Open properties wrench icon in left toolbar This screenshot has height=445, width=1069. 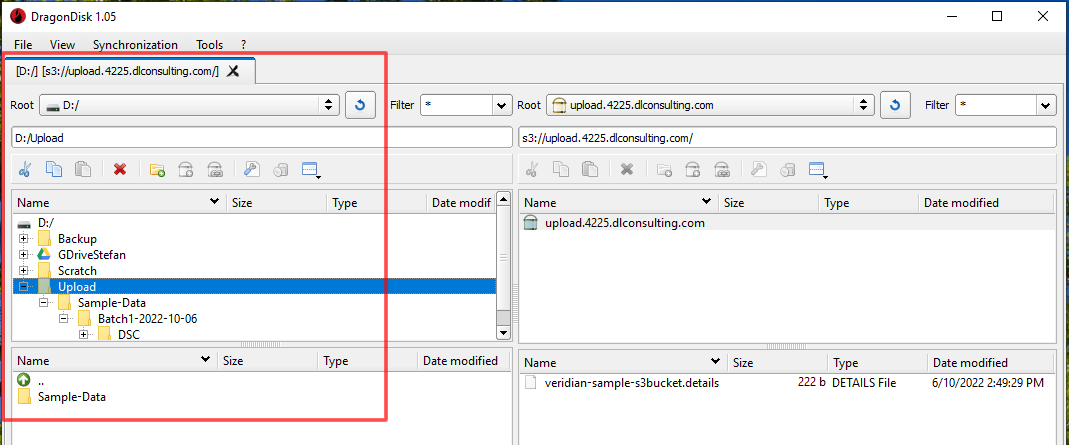[252, 169]
